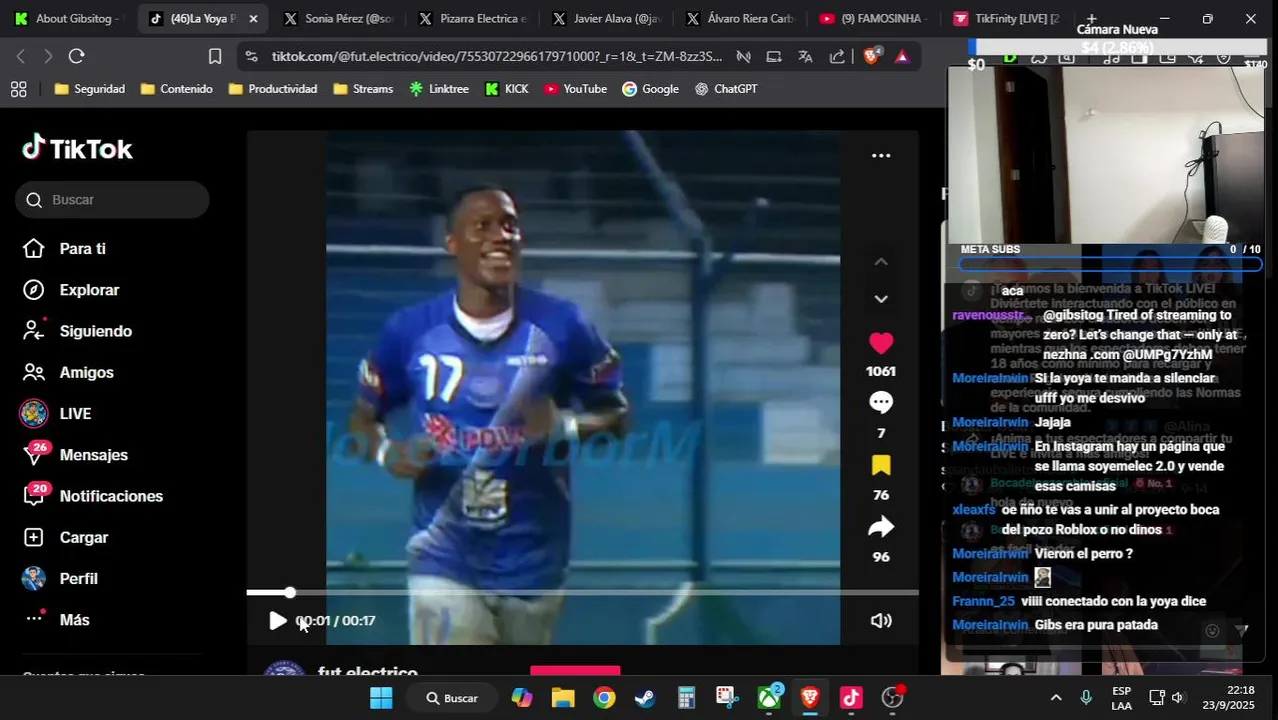
Task: Click the translate page icon
Action: pos(805,56)
